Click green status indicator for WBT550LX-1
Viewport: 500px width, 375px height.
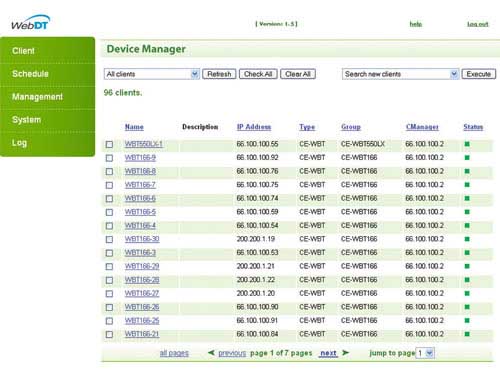(x=467, y=144)
